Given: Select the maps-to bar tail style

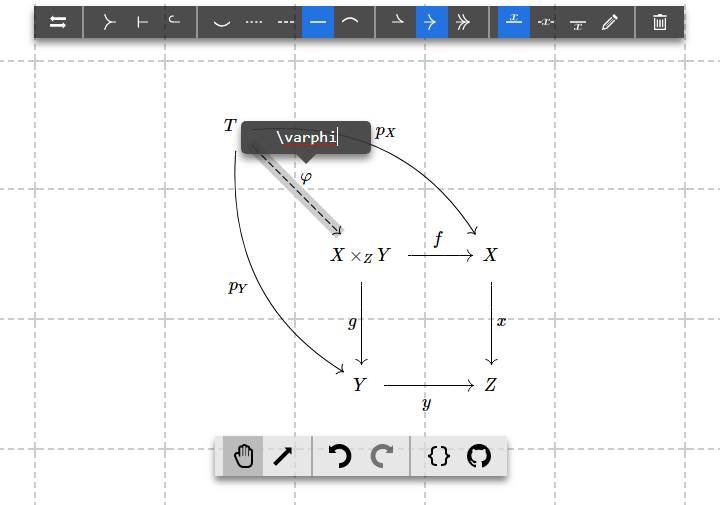Looking at the screenshot, I should coord(142,22).
